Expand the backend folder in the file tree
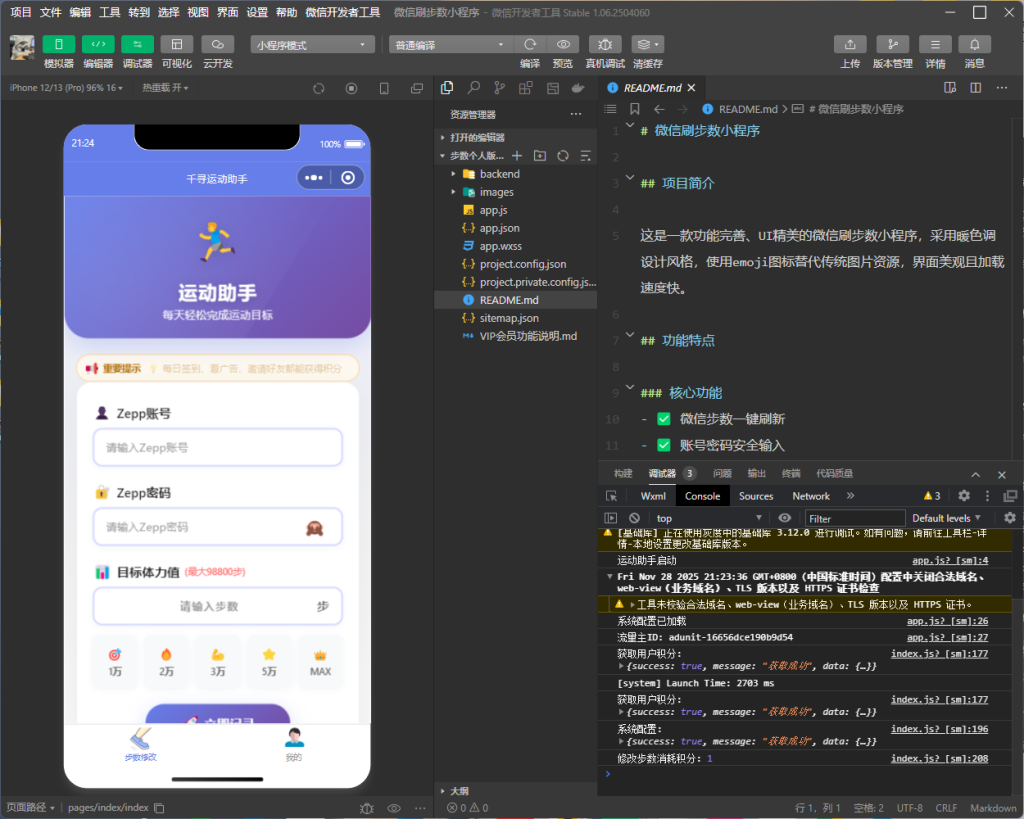 pyautogui.click(x=499, y=174)
